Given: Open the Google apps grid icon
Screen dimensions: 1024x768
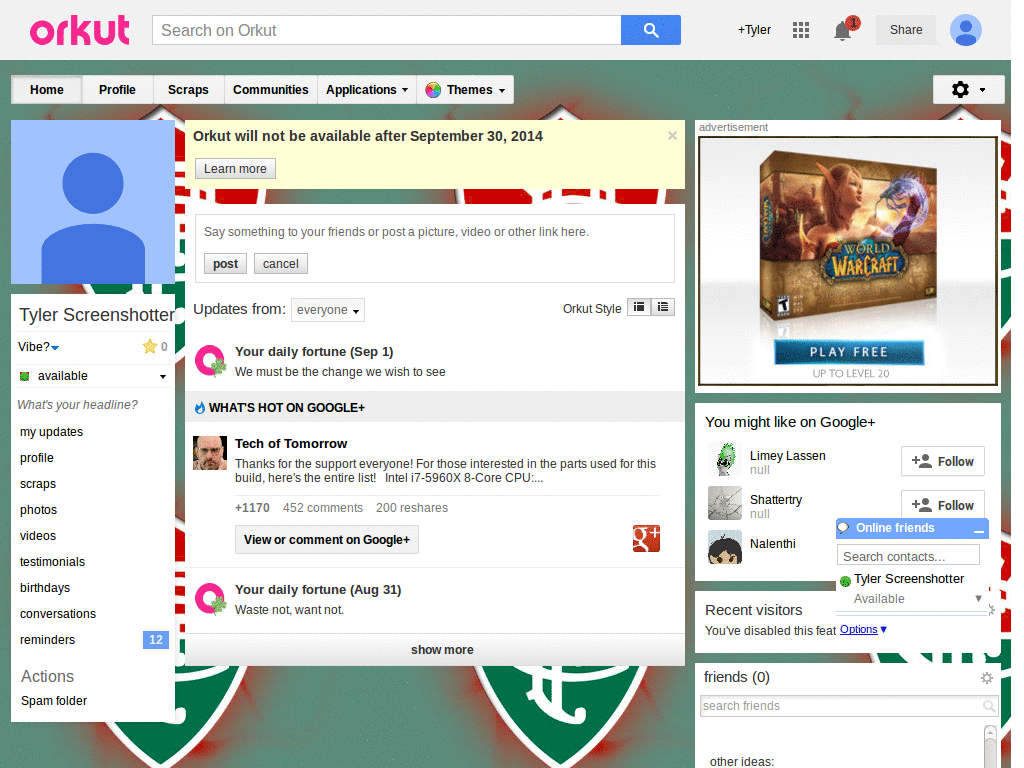Looking at the screenshot, I should click(x=801, y=30).
